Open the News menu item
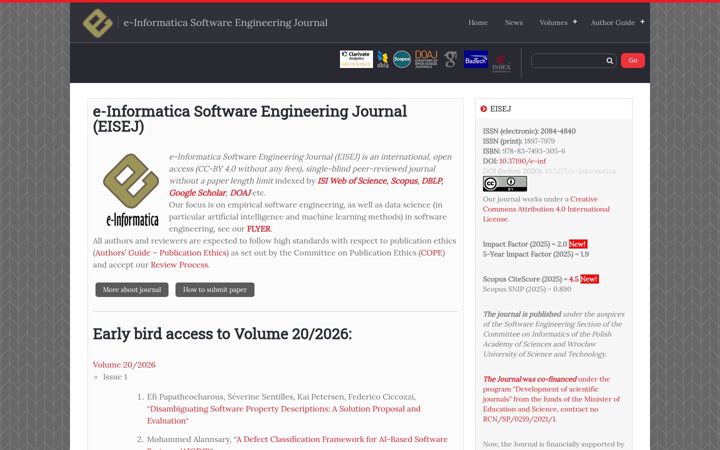This screenshot has width=720, height=450. coord(513,22)
